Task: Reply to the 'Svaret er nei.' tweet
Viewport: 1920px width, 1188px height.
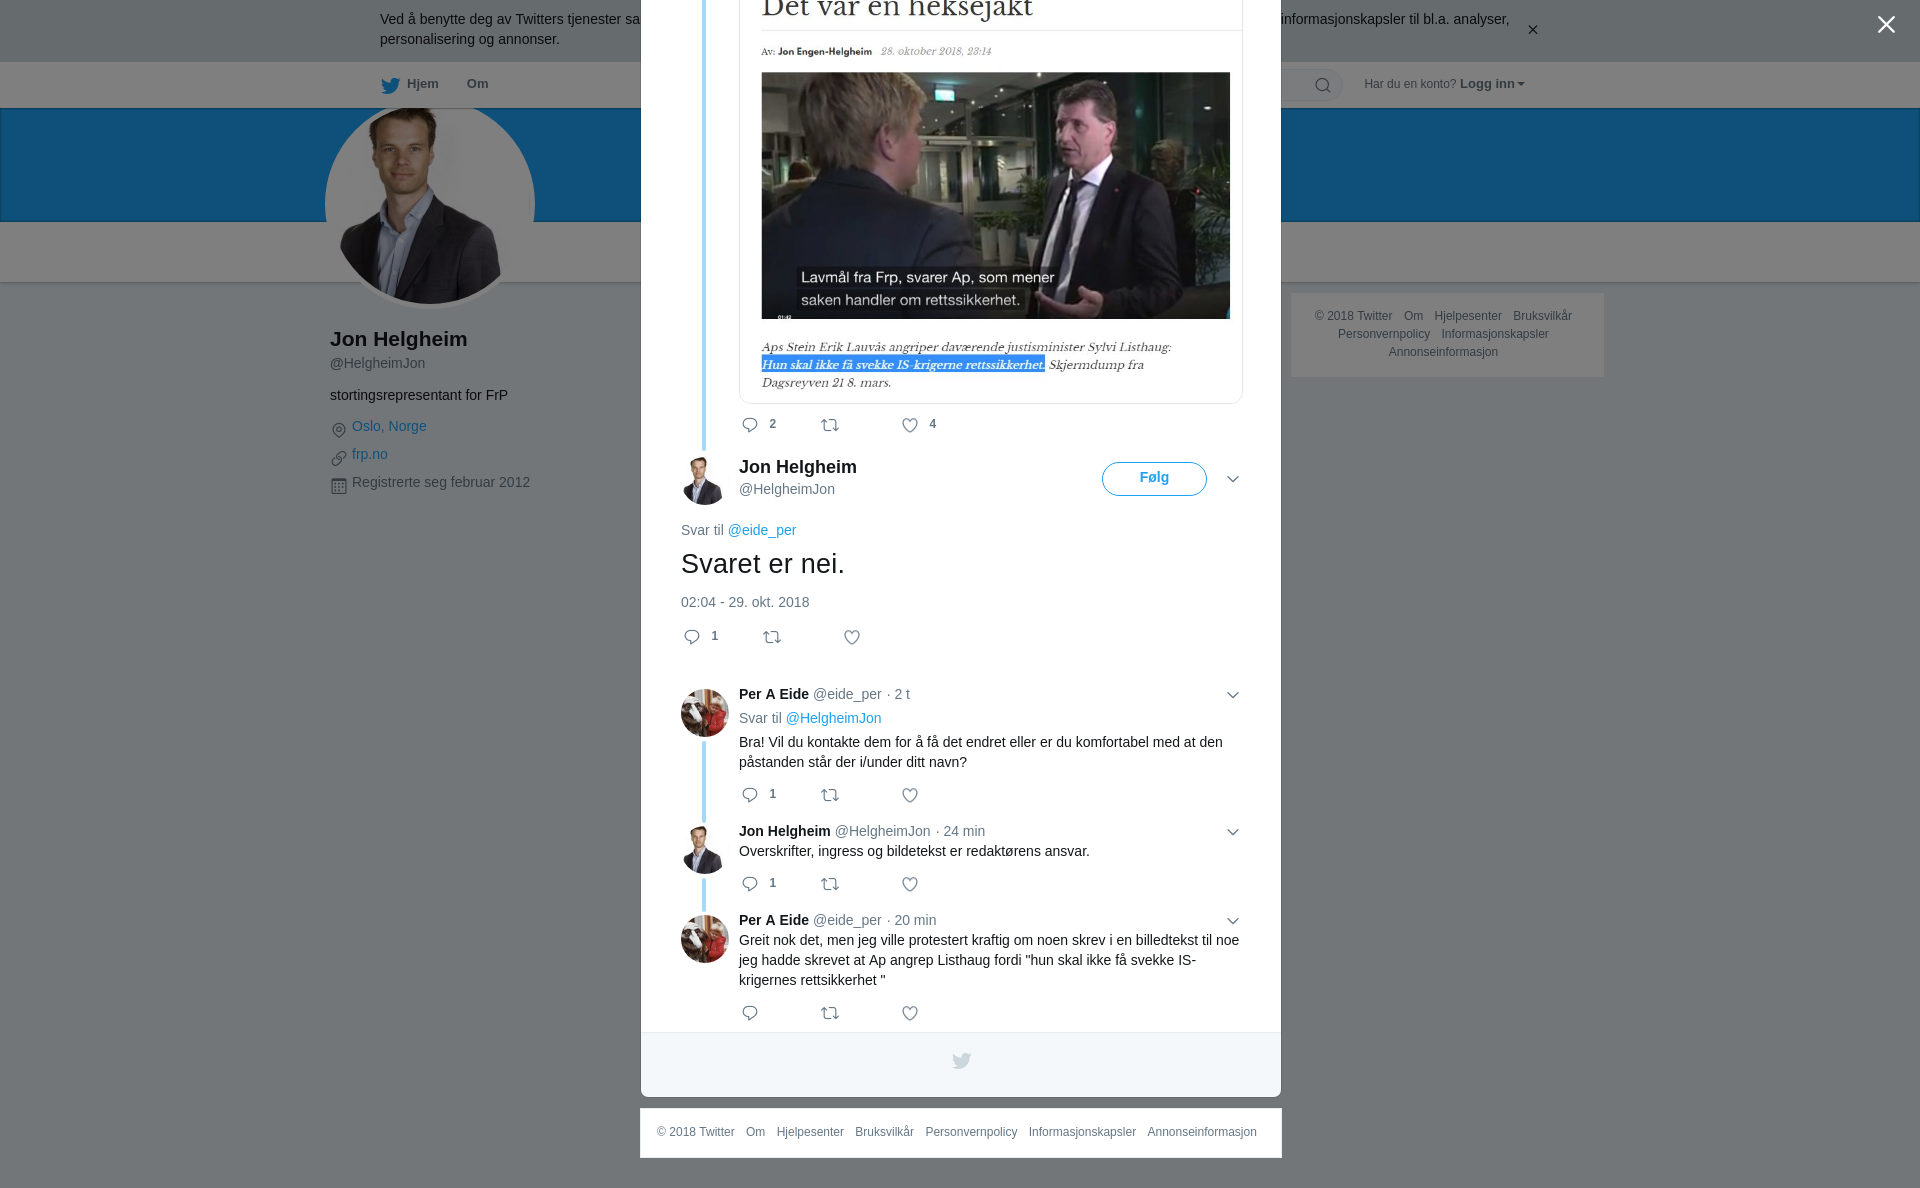Action: click(x=692, y=638)
